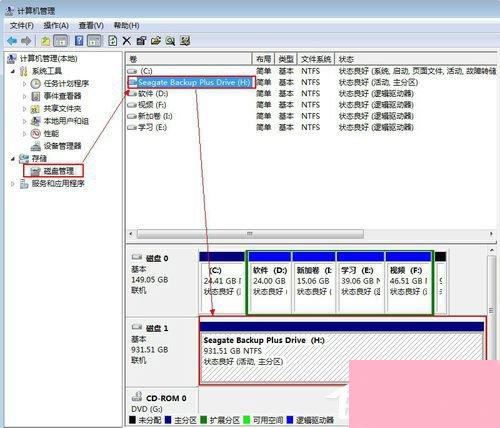Screen dimensions: 500x428
Task: Select the 学习 (E:) 39.06 GB partition block
Action: coord(360,283)
